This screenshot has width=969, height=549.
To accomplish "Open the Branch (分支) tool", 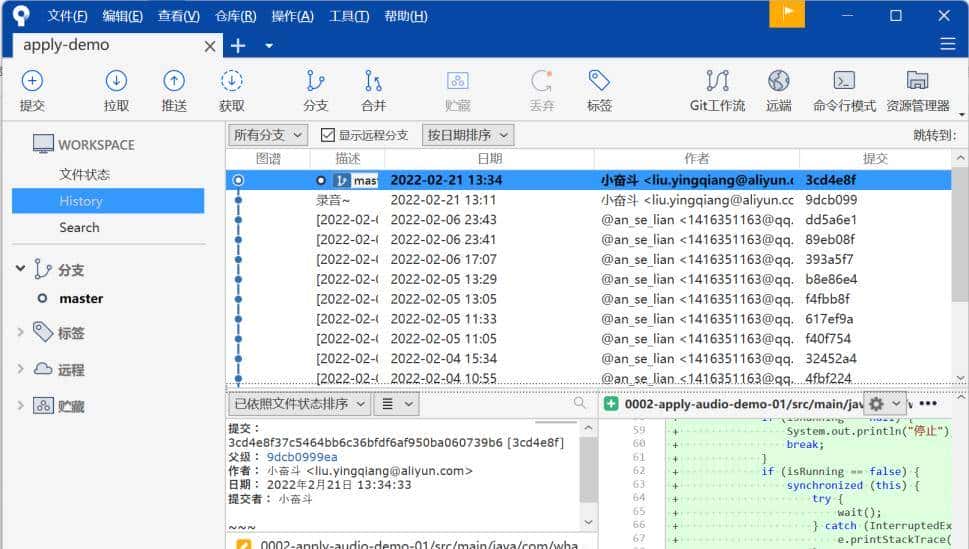I will click(x=316, y=90).
